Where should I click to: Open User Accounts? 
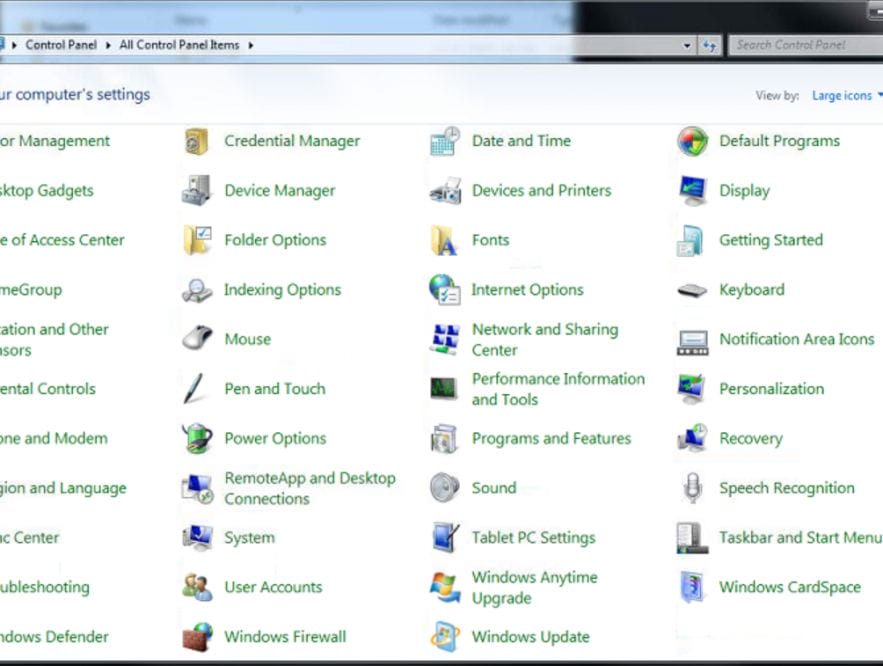[273, 587]
